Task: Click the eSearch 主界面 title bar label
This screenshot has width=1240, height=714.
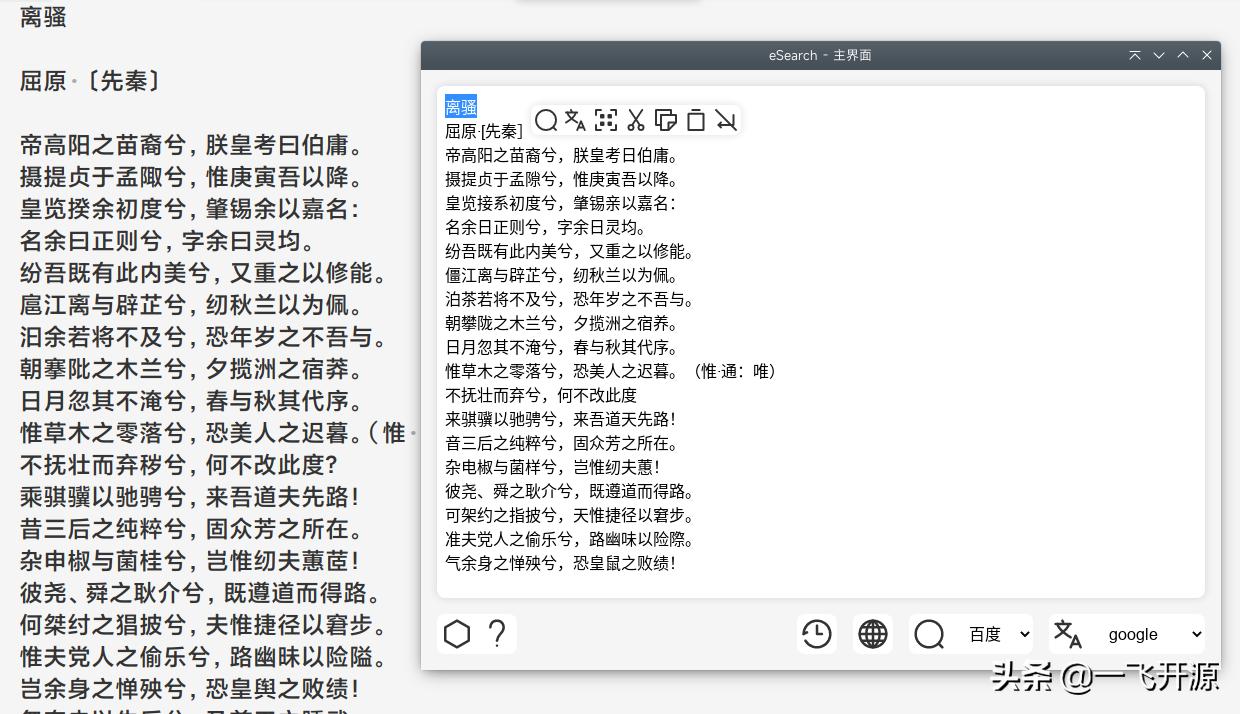Action: coord(820,55)
